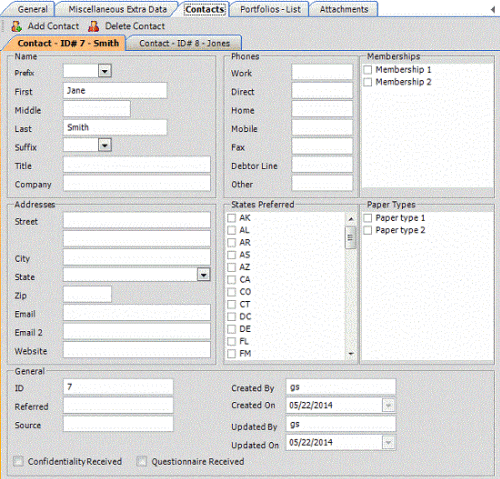Click the Zip field
Image resolution: width=500 pixels, height=479 pixels.
pos(87,294)
